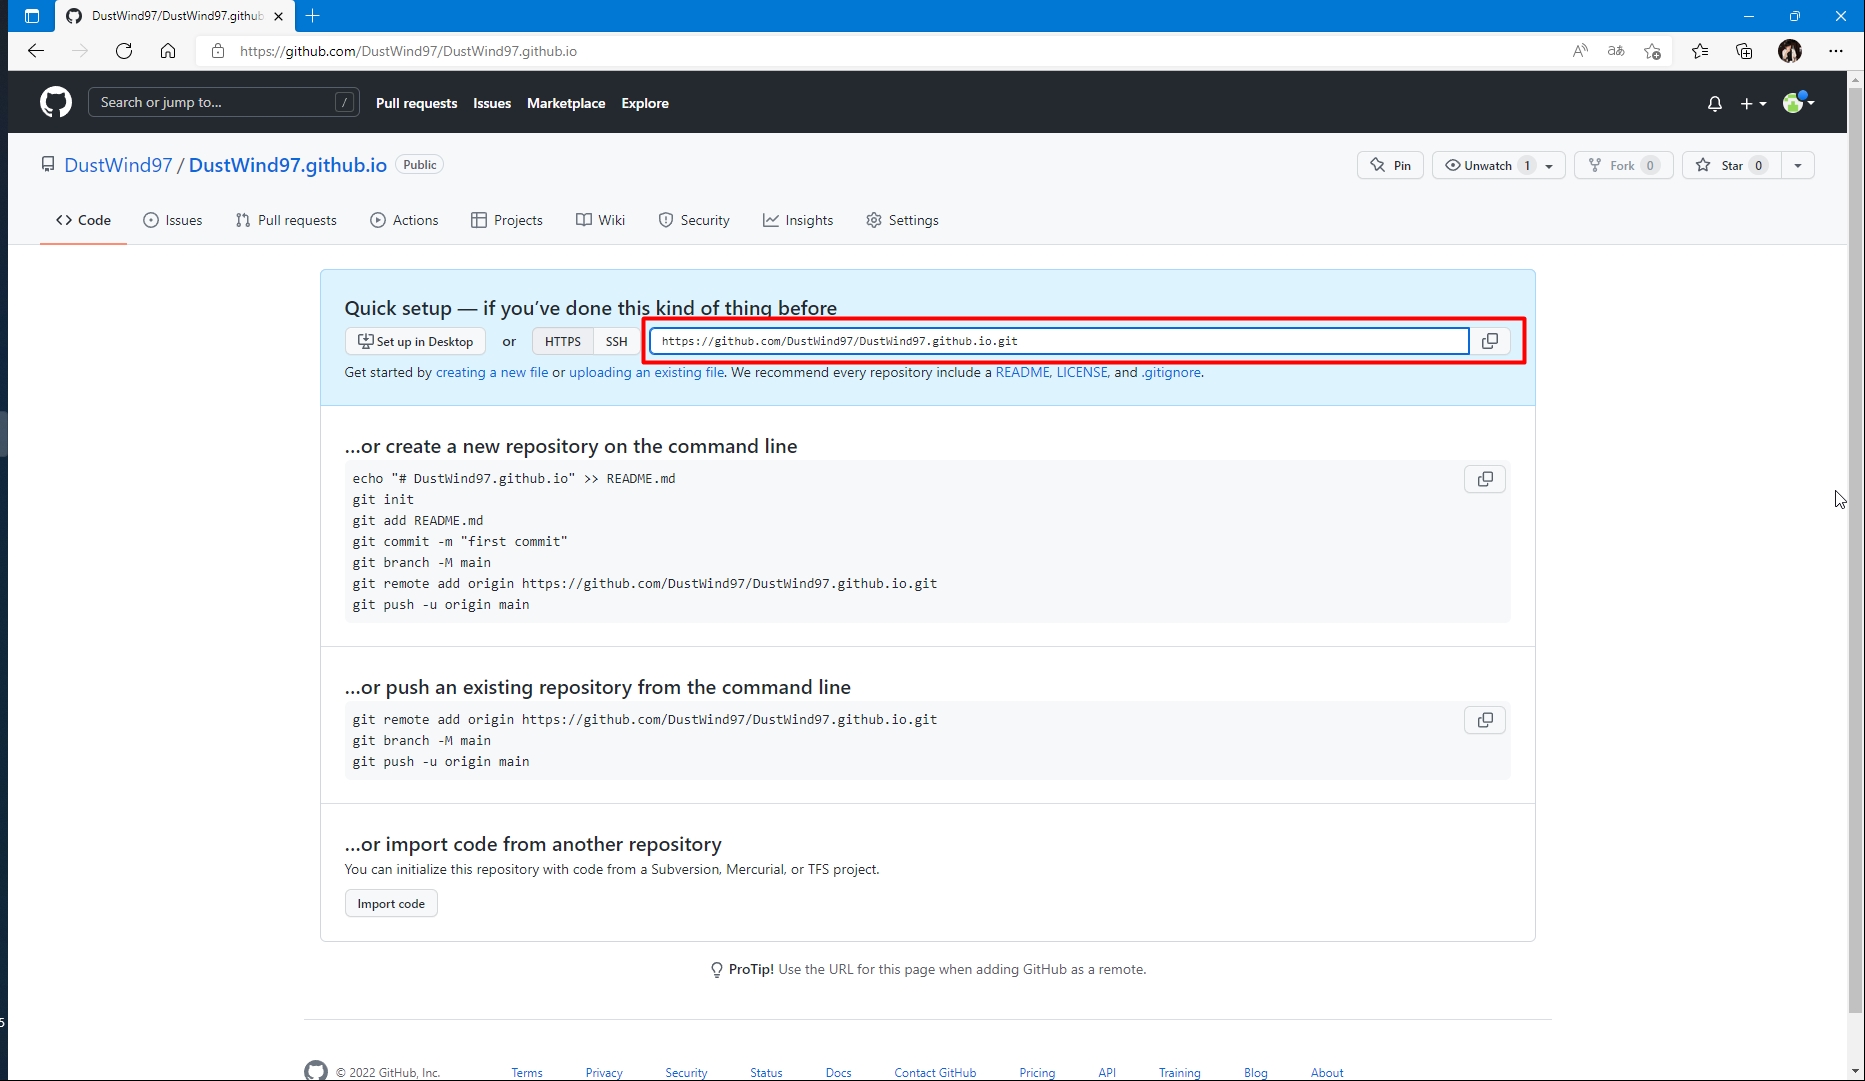Copy the push-existing-repository commands
1865x1081 pixels.
click(x=1485, y=720)
